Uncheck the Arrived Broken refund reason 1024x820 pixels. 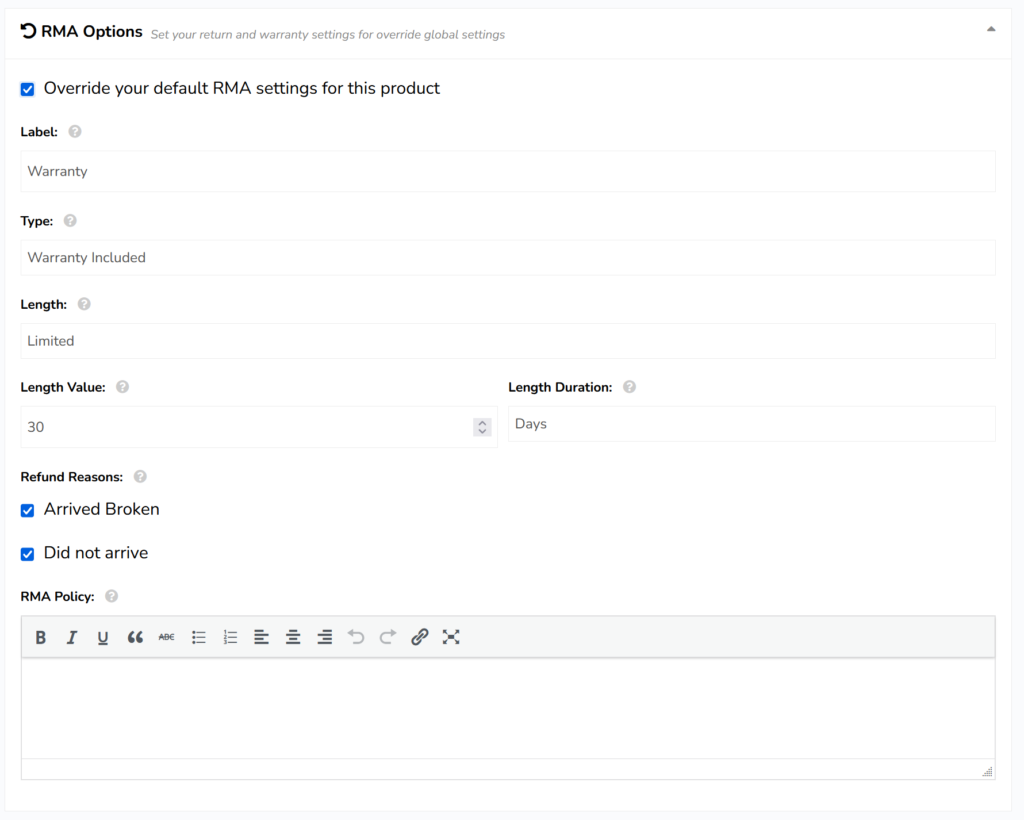[28, 510]
